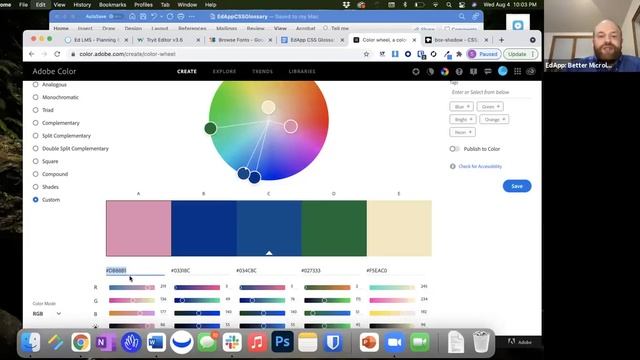
Task: Open the Trash in the dock
Action: click(481, 342)
